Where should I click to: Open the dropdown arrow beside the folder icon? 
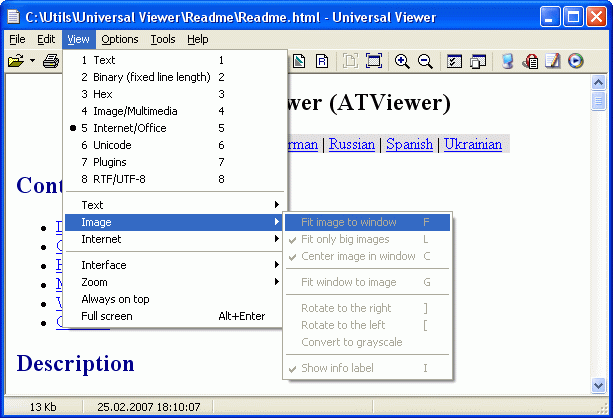click(x=32, y=61)
